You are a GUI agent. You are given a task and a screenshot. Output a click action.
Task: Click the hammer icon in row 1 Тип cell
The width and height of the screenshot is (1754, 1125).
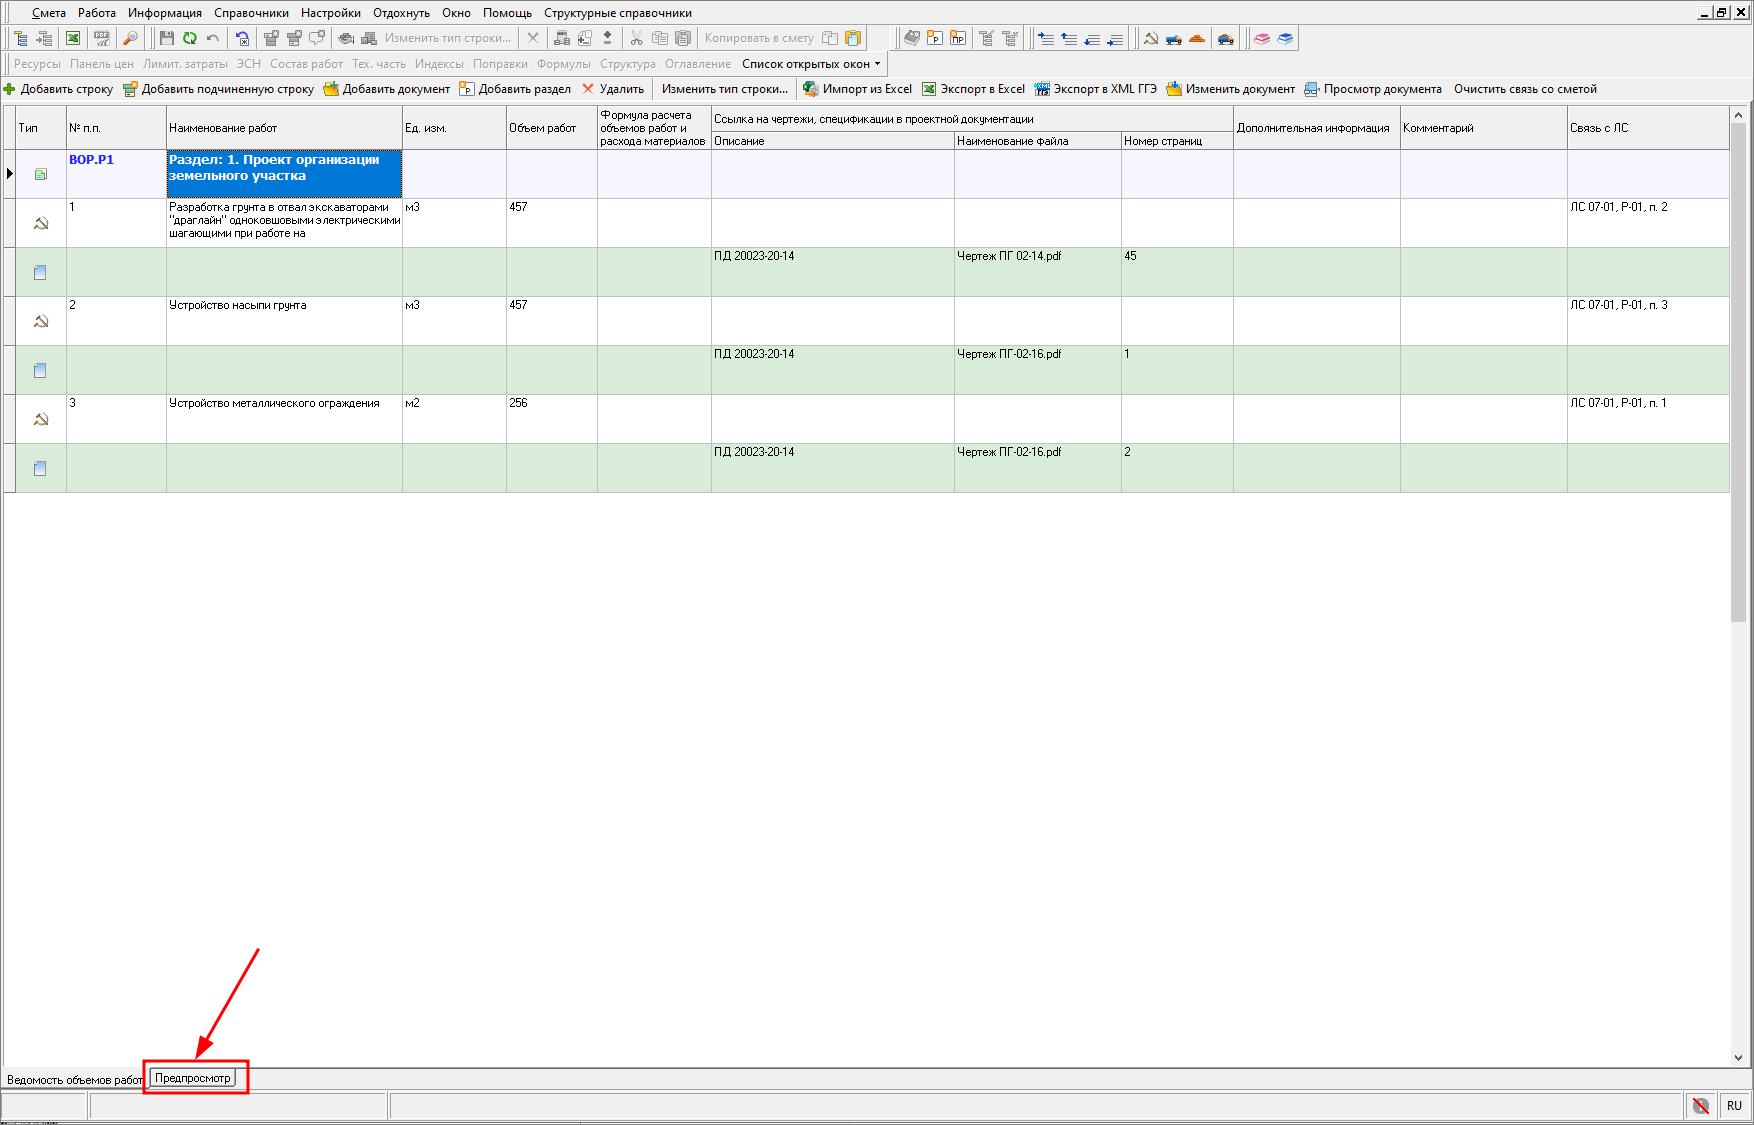coord(41,223)
